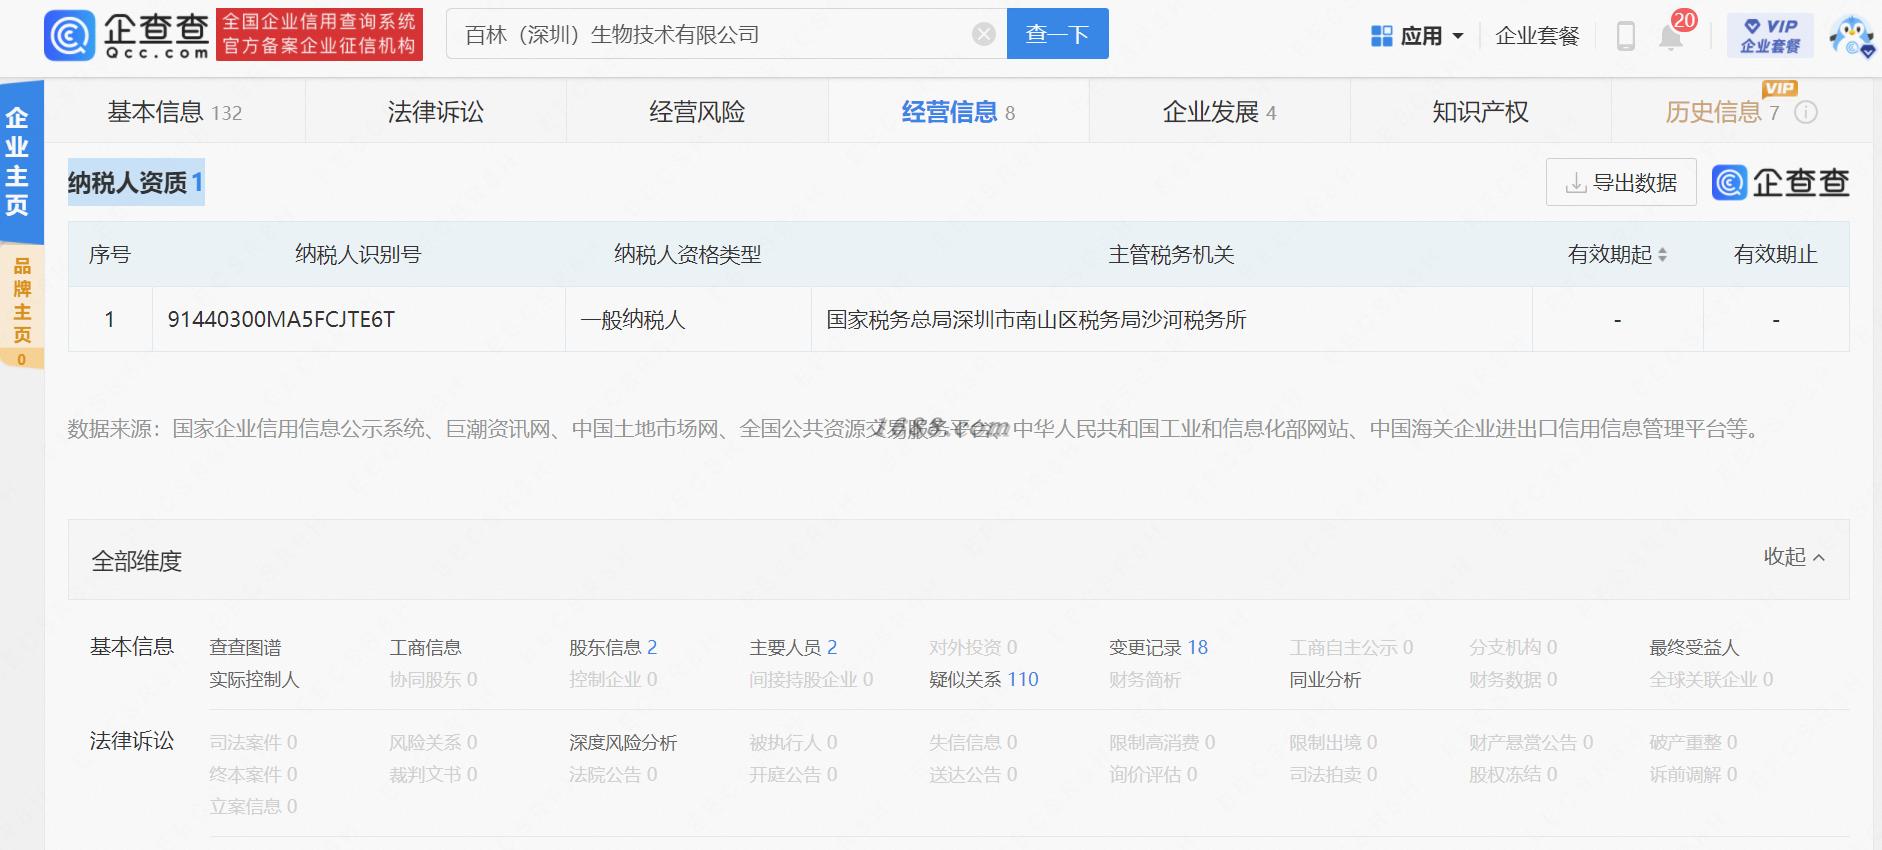
Task: Open the Qcc.com logo homepage
Action: click(127, 35)
